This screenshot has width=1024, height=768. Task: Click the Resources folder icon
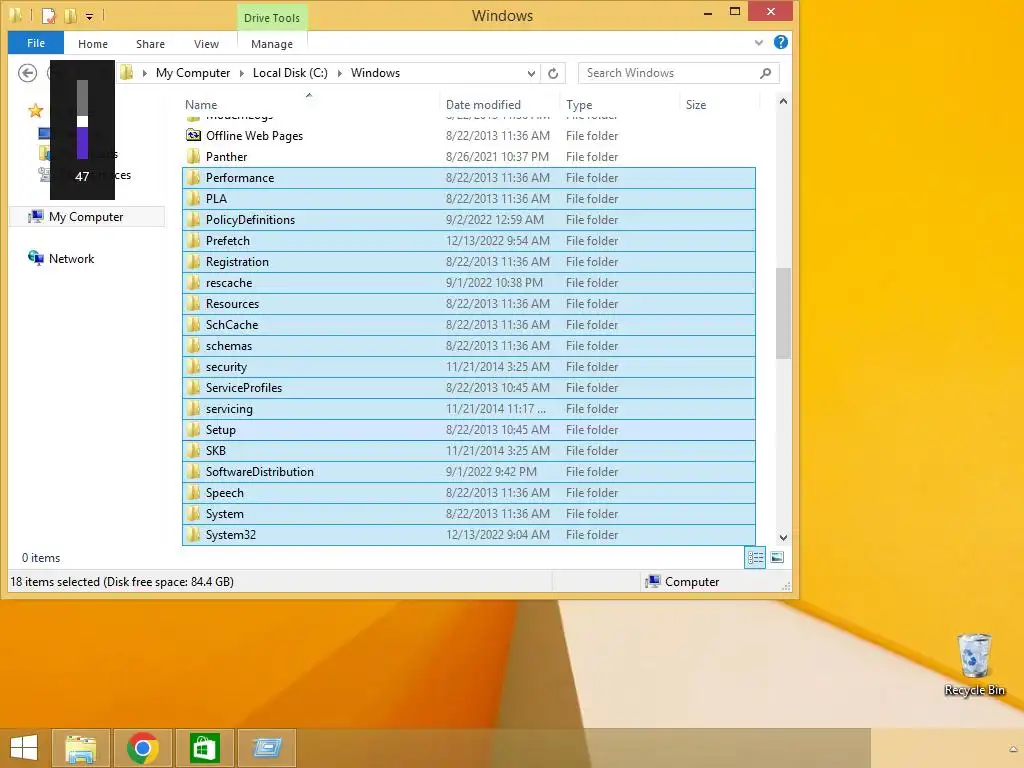coord(193,304)
